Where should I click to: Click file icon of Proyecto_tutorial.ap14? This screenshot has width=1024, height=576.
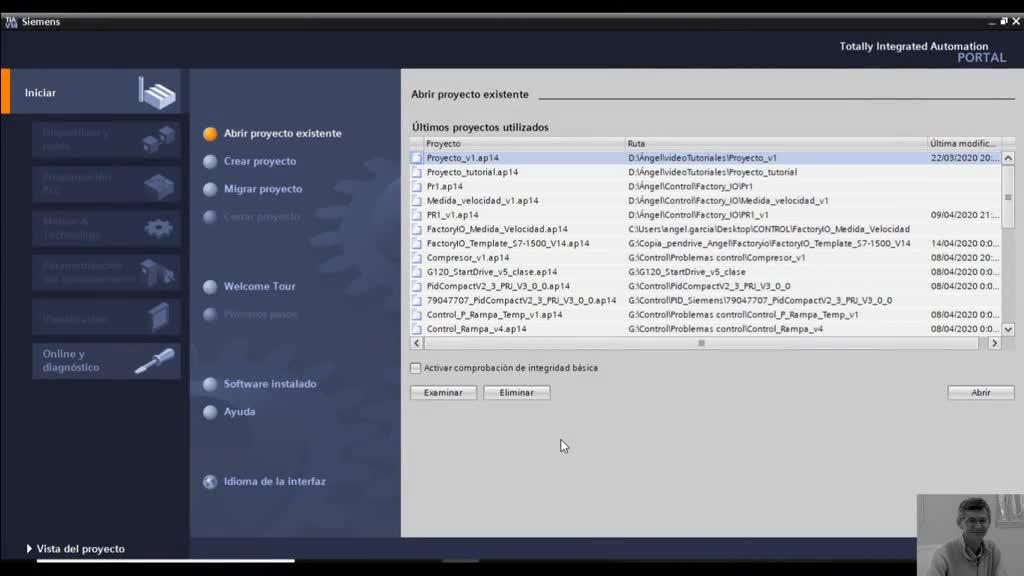[x=417, y=172]
